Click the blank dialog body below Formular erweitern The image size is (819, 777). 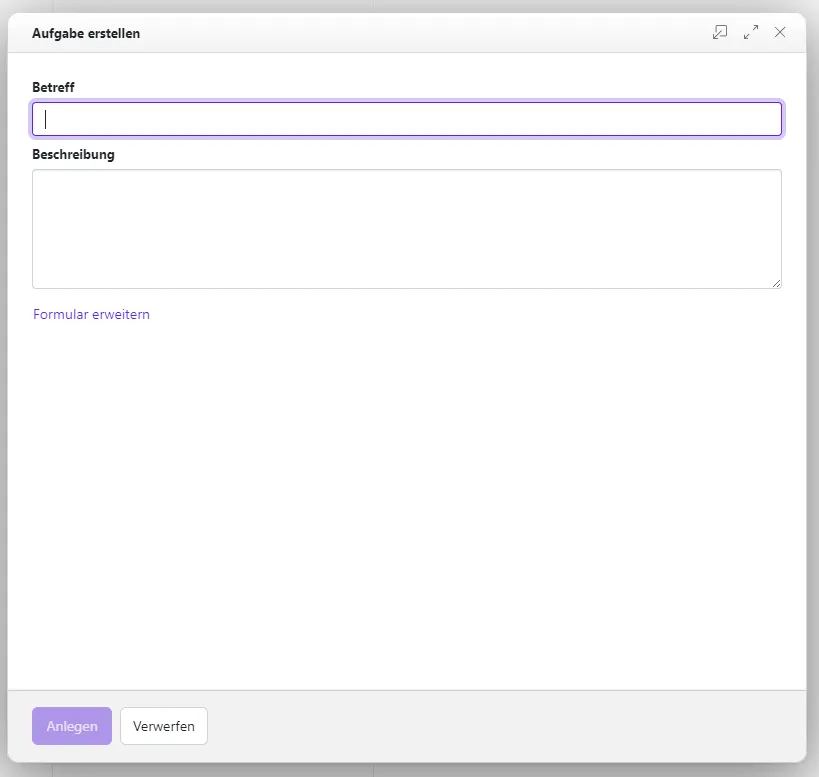407,500
